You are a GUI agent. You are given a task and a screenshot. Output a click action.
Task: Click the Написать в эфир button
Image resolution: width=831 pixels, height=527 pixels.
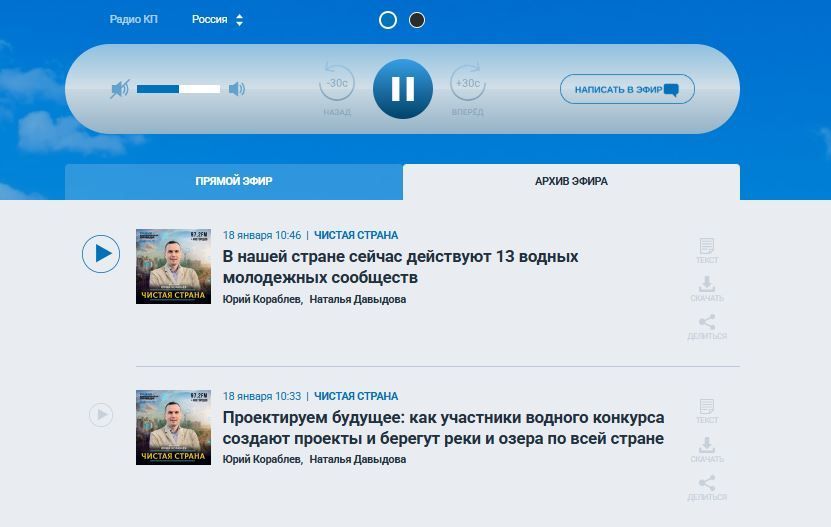627,89
